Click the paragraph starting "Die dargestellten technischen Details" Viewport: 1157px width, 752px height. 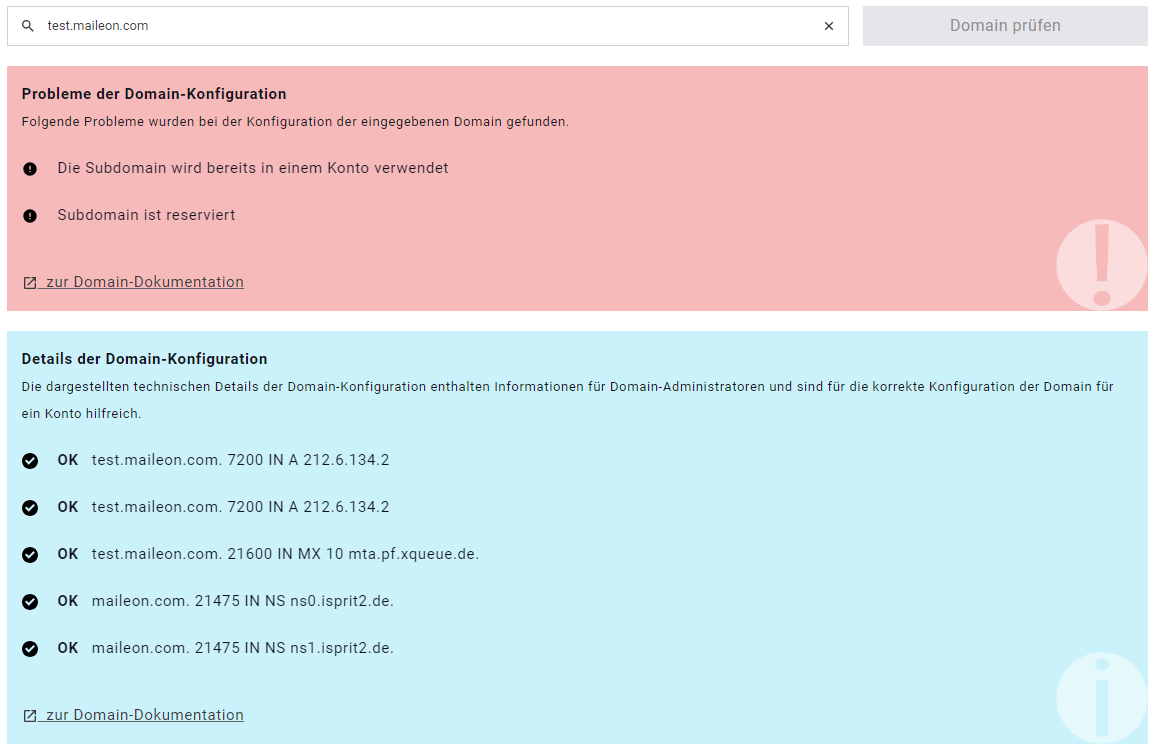567,400
